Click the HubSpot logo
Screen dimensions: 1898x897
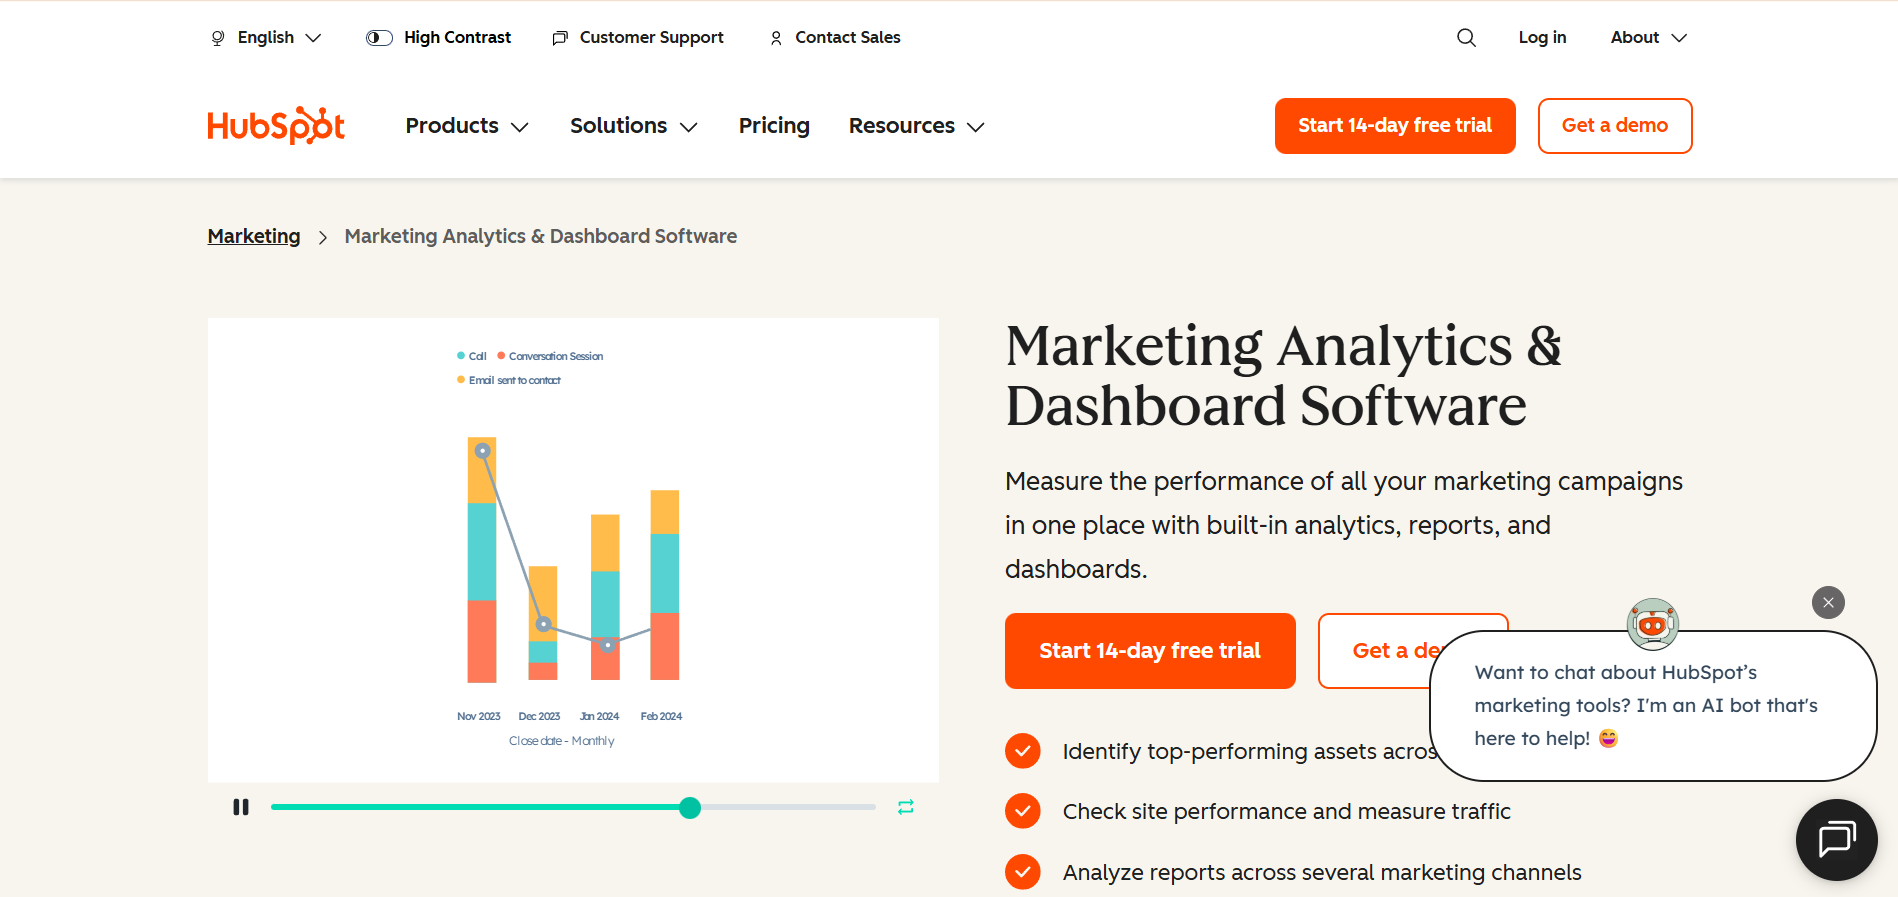point(276,125)
